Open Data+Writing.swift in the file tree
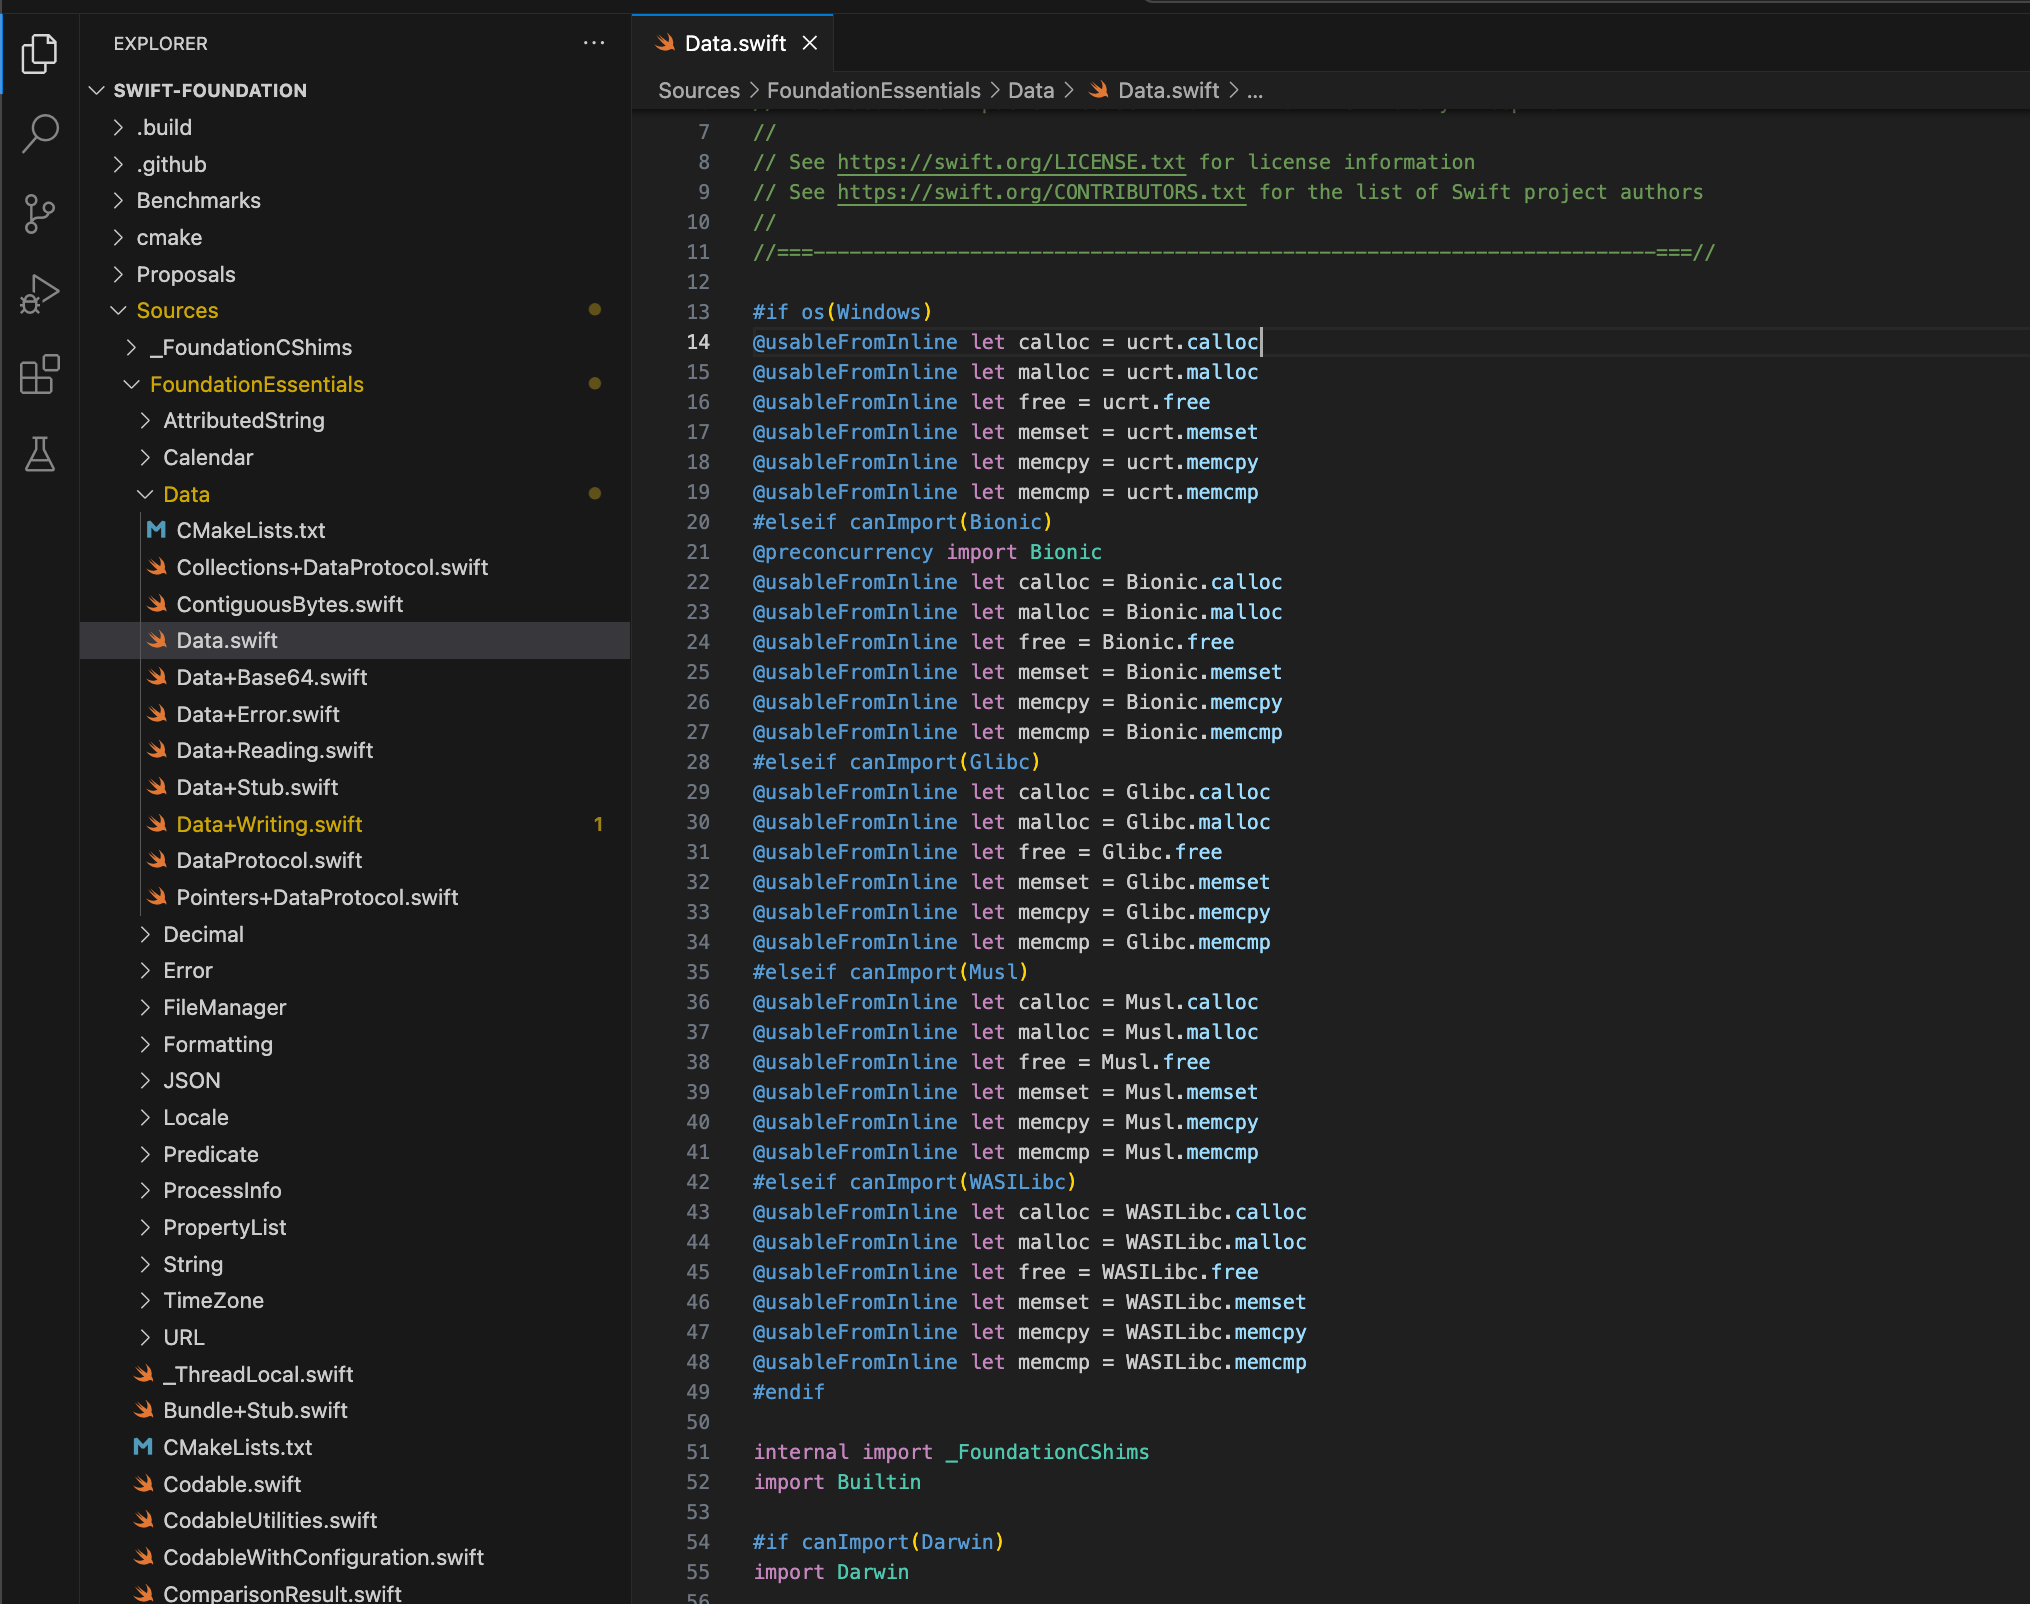The height and width of the screenshot is (1604, 2030). click(269, 824)
